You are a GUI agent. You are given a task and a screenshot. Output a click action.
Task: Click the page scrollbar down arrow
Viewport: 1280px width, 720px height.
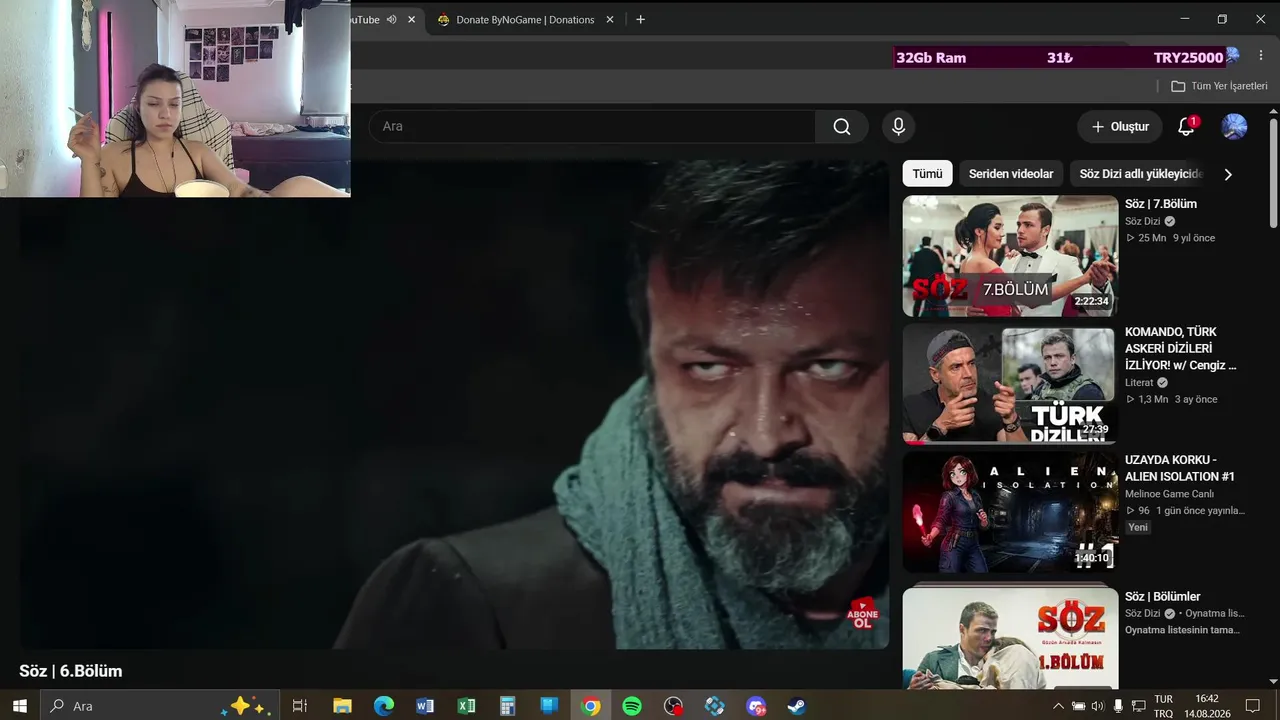click(x=1273, y=682)
